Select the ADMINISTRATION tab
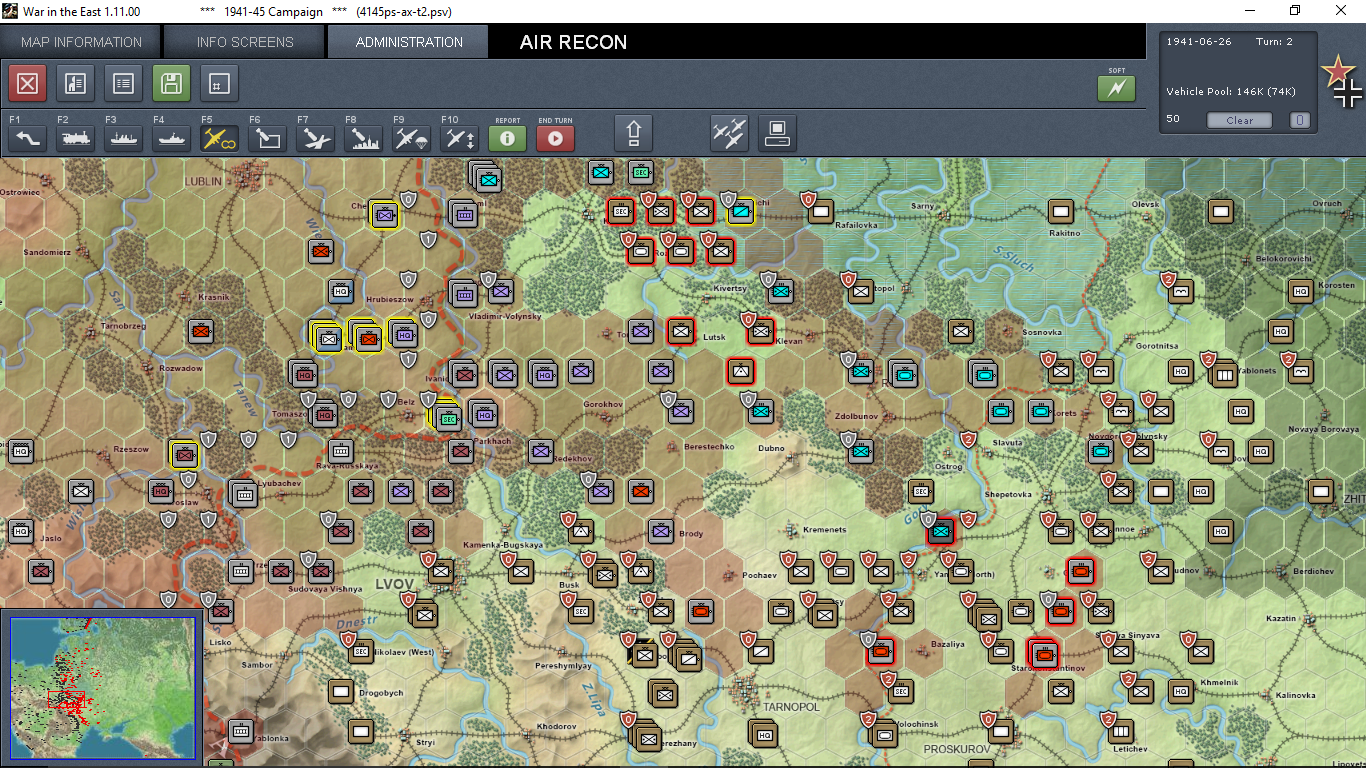Image resolution: width=1366 pixels, height=768 pixels. 409,42
